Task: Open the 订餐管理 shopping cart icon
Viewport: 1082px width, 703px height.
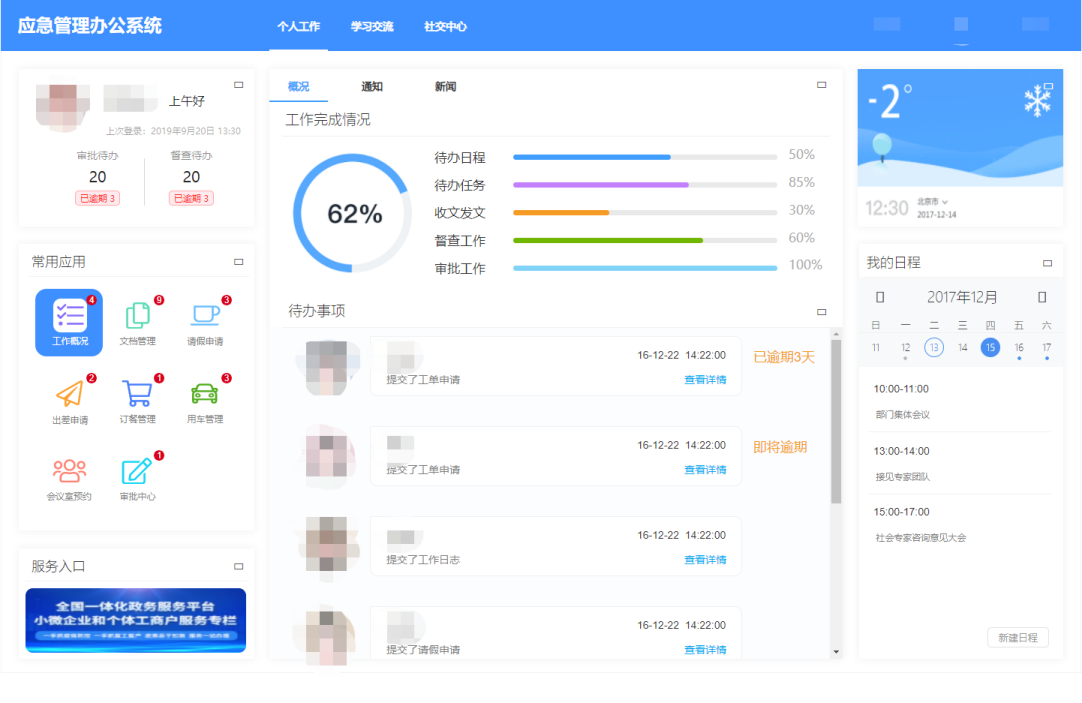Action: (x=138, y=394)
